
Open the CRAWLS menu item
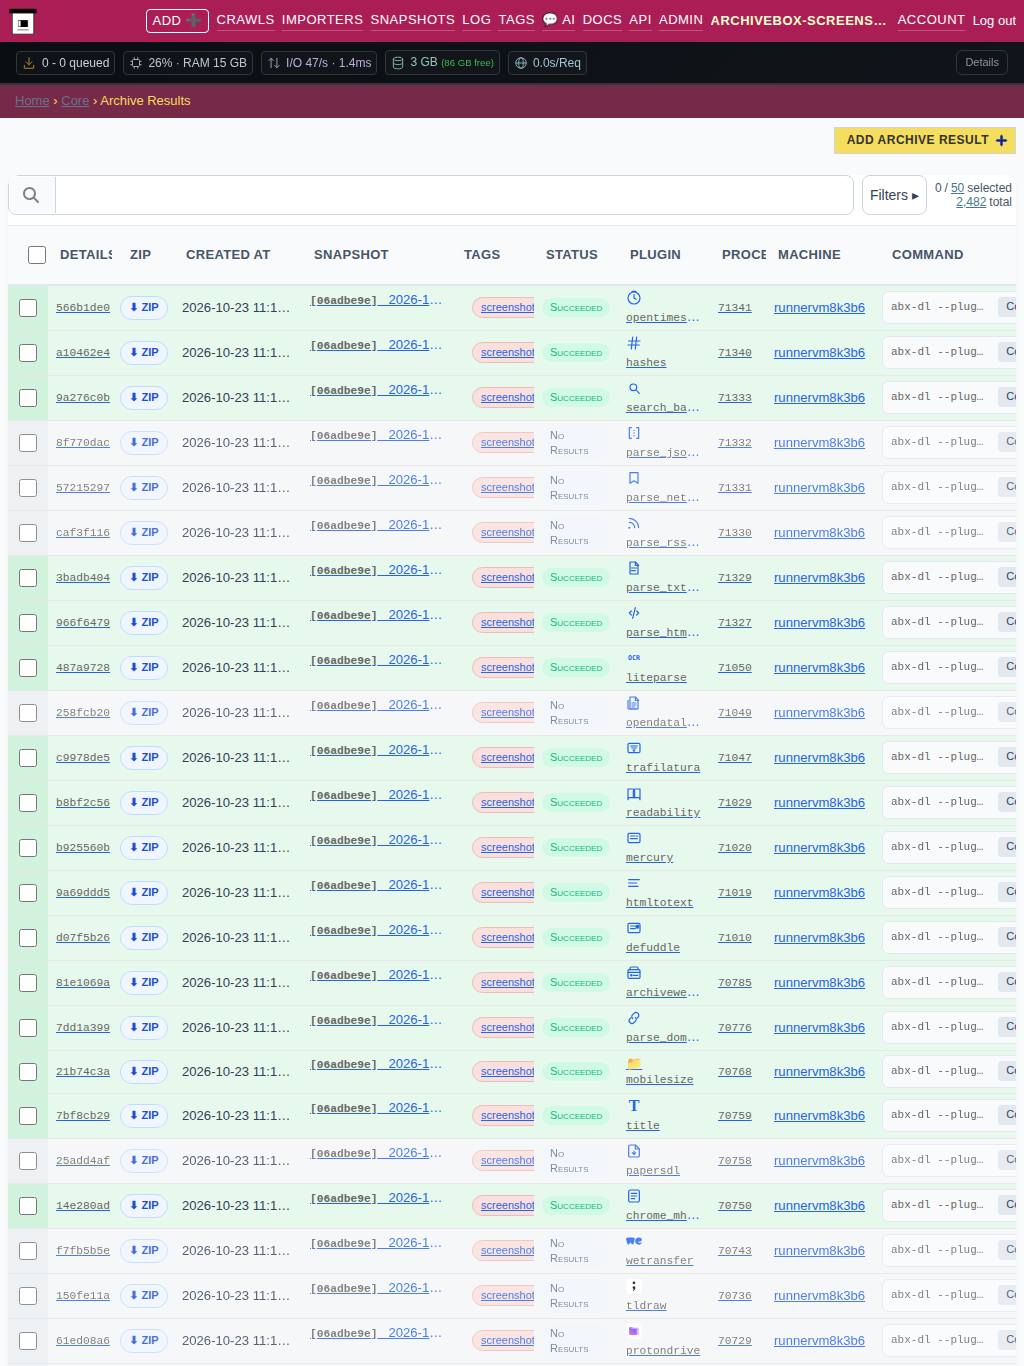pos(245,20)
